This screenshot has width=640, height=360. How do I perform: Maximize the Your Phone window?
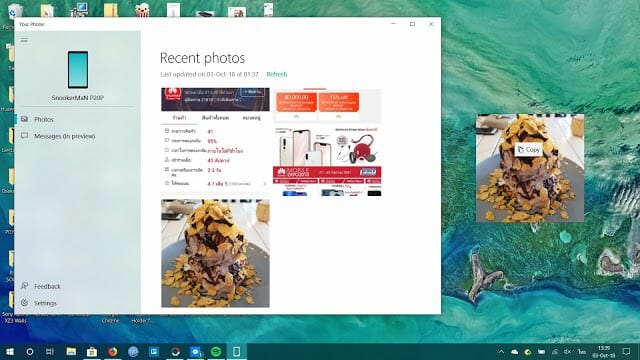click(412, 24)
